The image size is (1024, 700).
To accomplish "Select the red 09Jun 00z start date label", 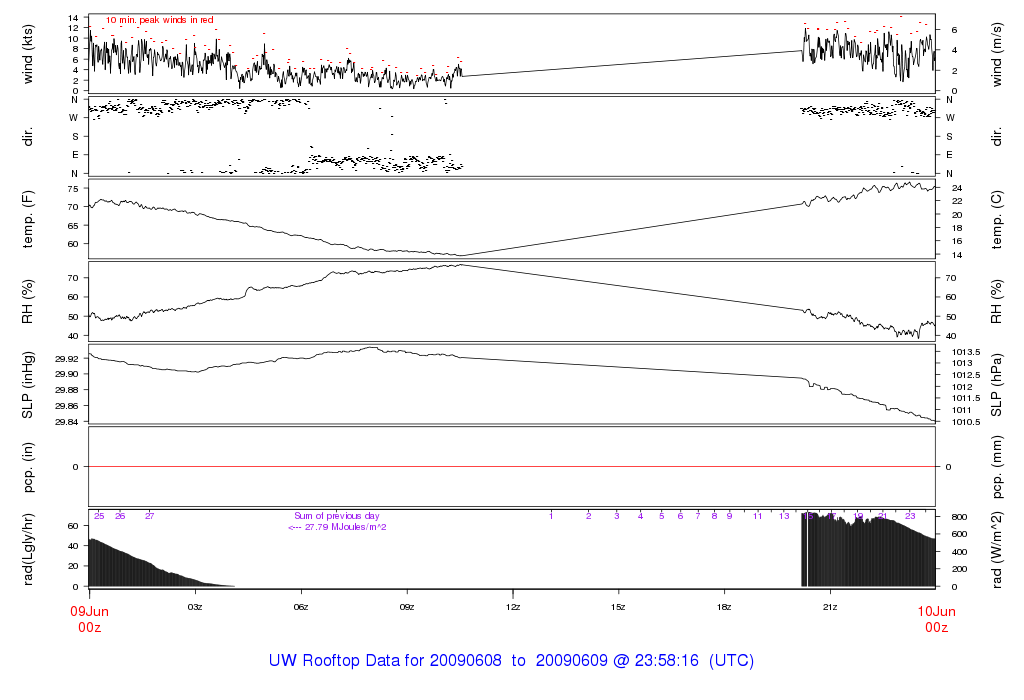I will click(89, 619).
